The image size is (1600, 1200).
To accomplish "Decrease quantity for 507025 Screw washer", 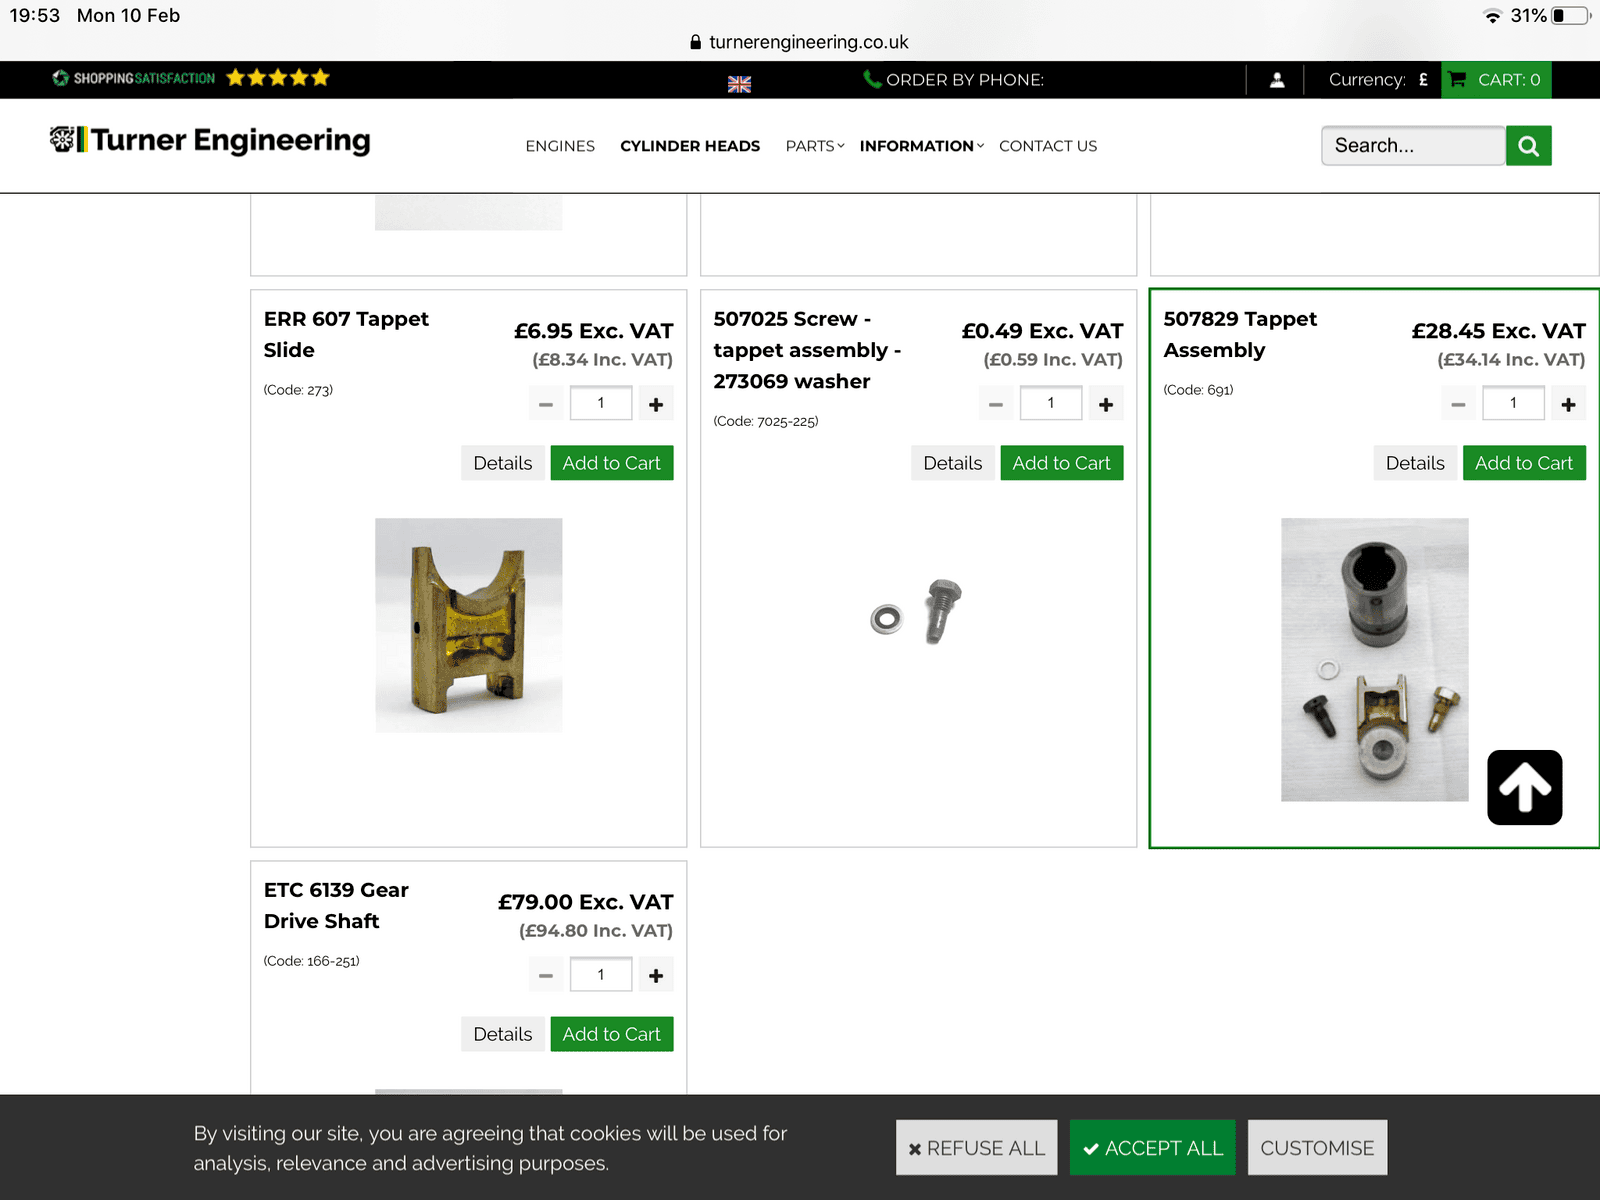I will pyautogui.click(x=996, y=404).
